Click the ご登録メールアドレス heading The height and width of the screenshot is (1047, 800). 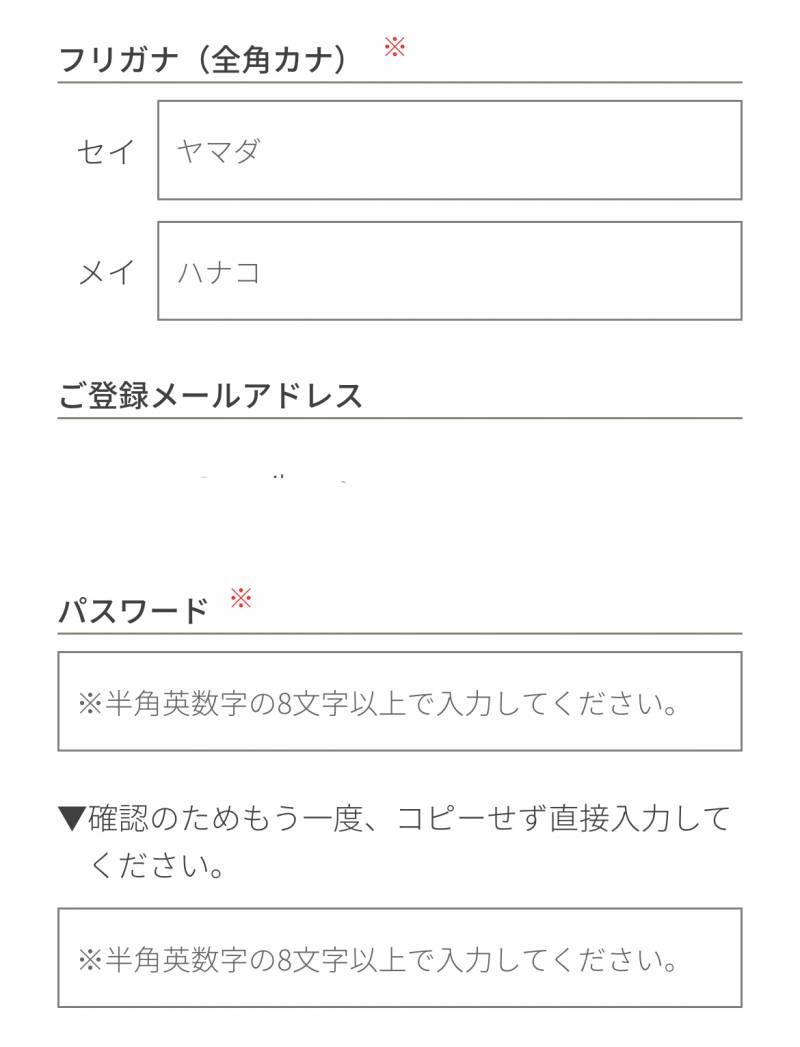click(211, 396)
